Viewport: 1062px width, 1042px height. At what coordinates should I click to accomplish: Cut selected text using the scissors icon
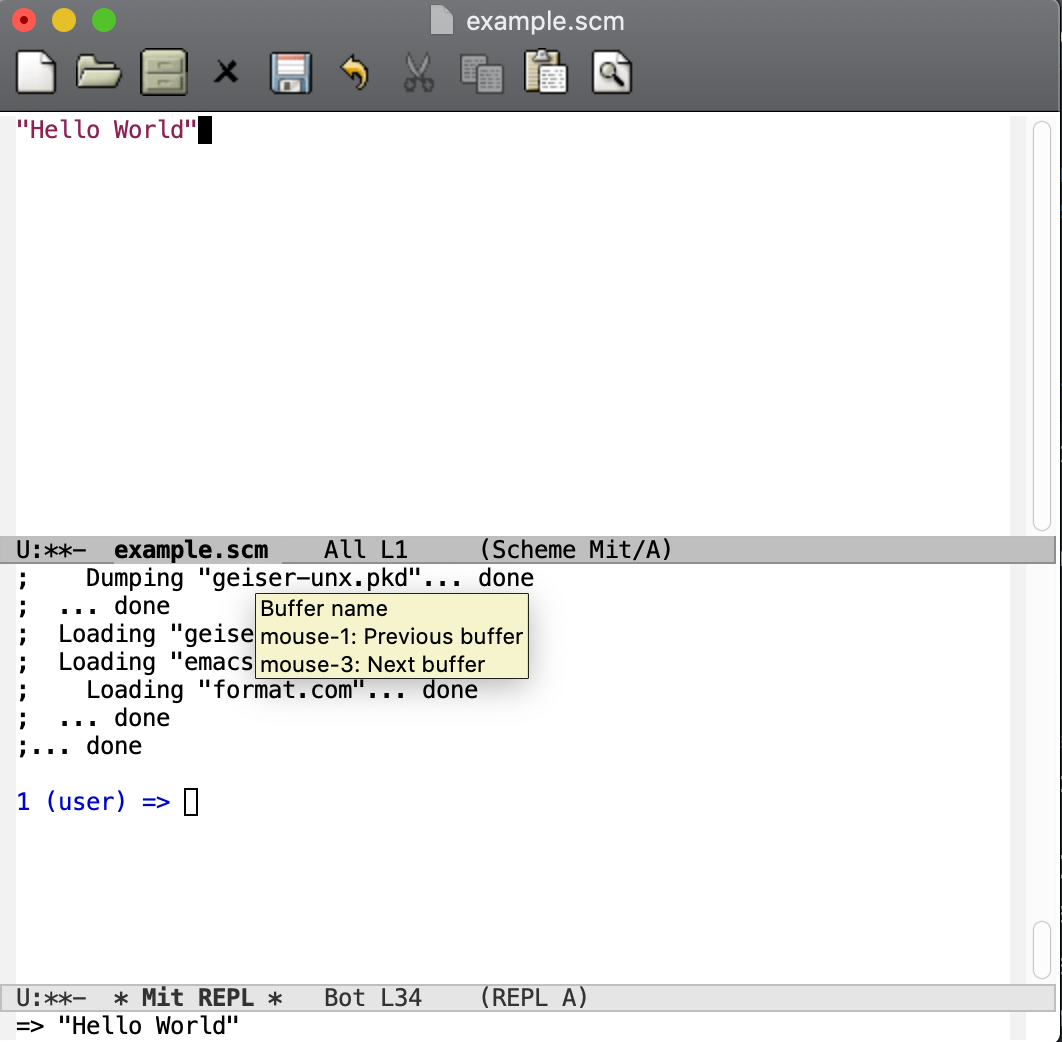coord(418,71)
